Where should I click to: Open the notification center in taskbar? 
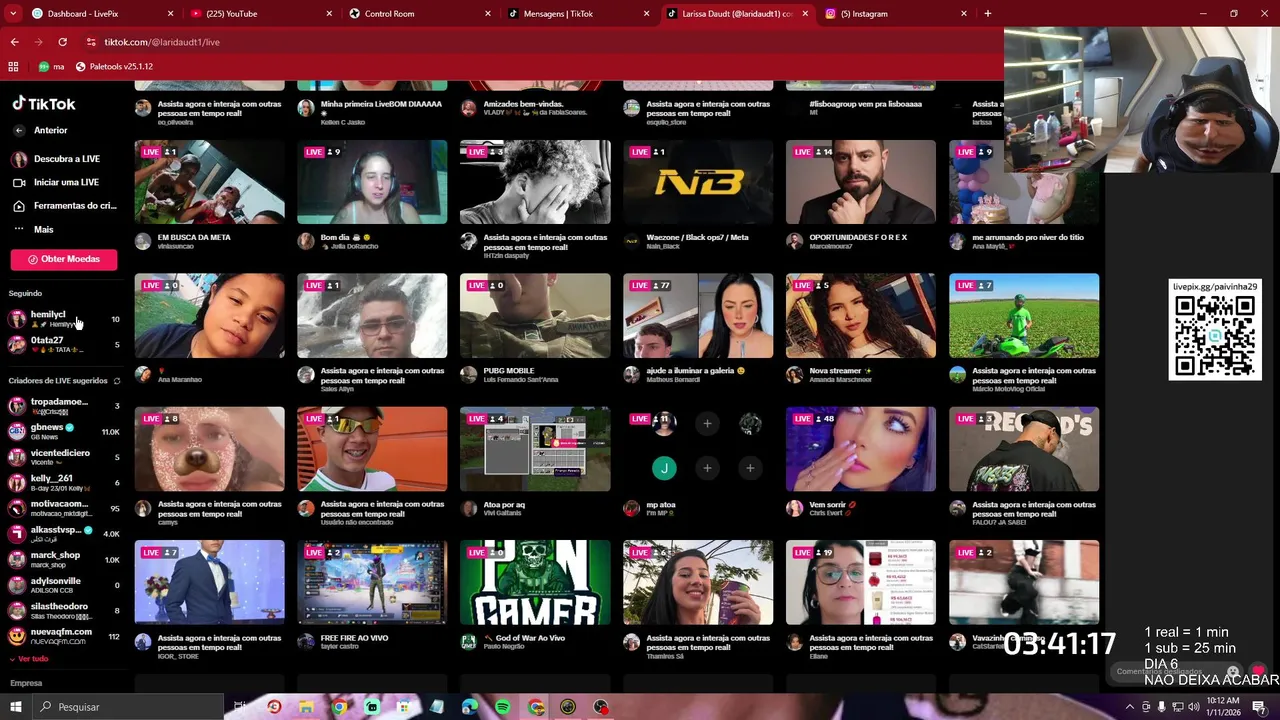(x=1259, y=707)
